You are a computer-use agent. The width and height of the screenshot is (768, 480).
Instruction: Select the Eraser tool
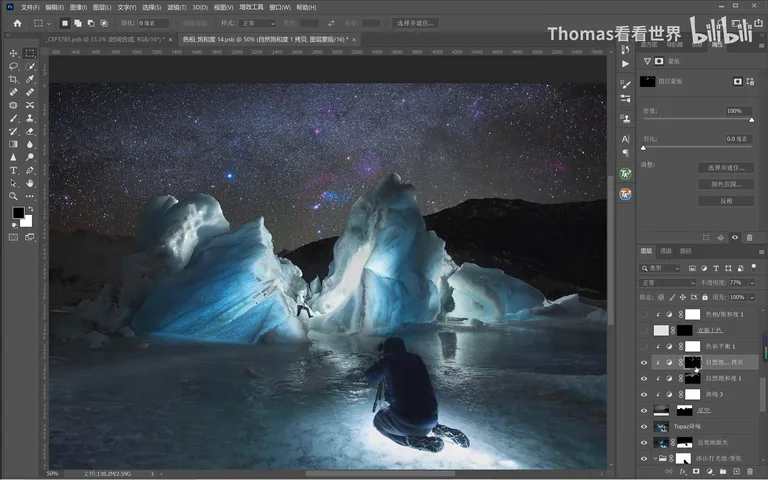[x=30, y=131]
